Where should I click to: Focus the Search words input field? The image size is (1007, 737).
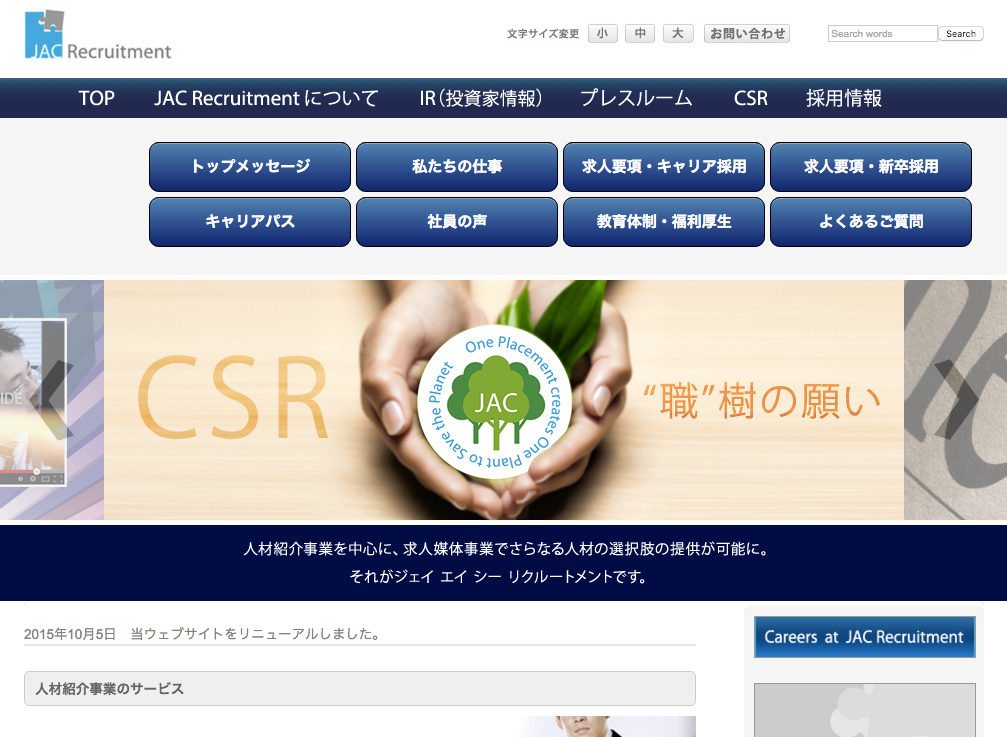point(882,33)
